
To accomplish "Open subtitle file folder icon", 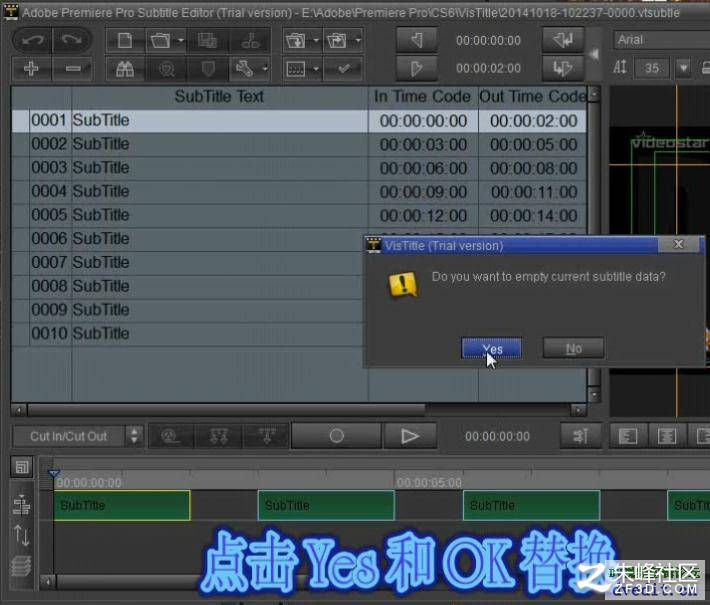I will coord(160,41).
